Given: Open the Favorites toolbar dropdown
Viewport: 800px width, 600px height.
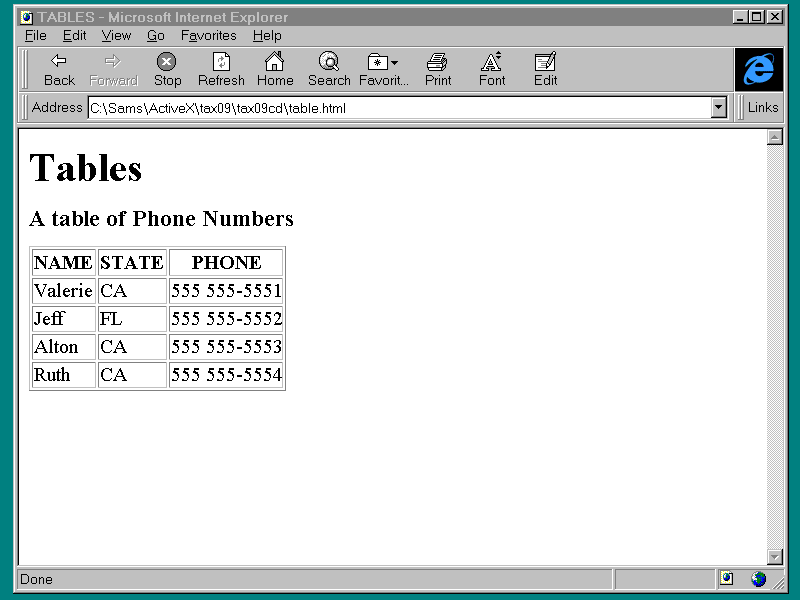Looking at the screenshot, I should coord(383,69).
